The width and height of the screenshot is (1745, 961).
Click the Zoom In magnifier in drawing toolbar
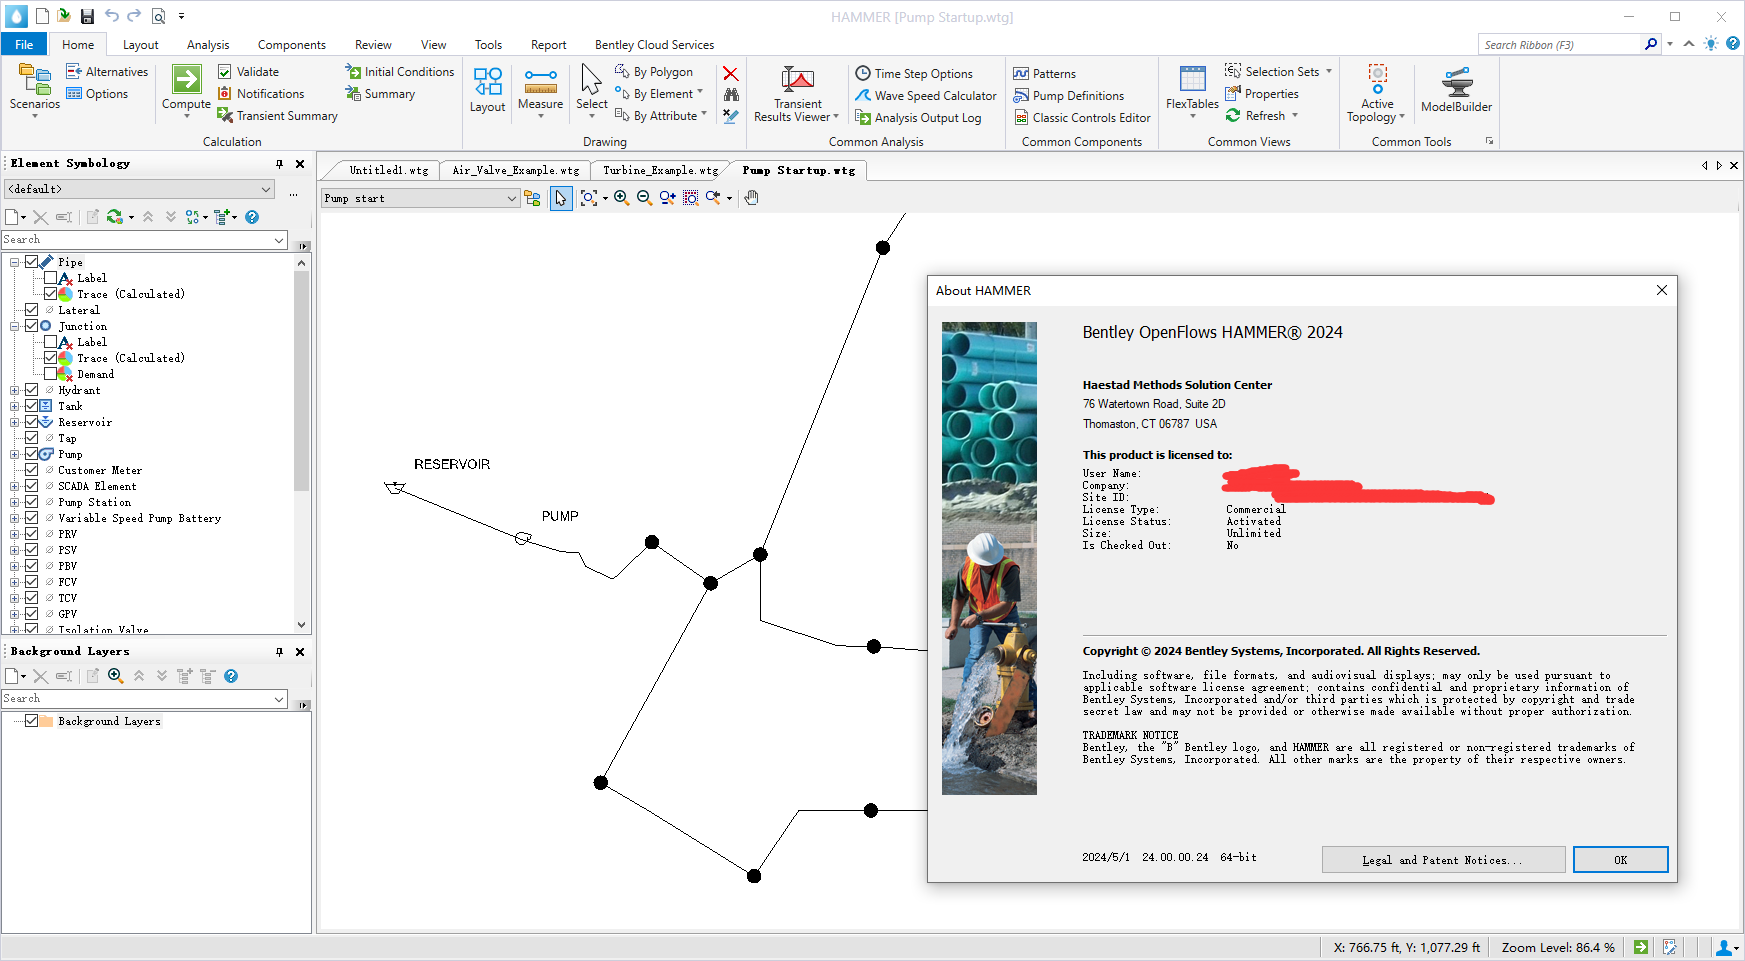click(x=621, y=198)
